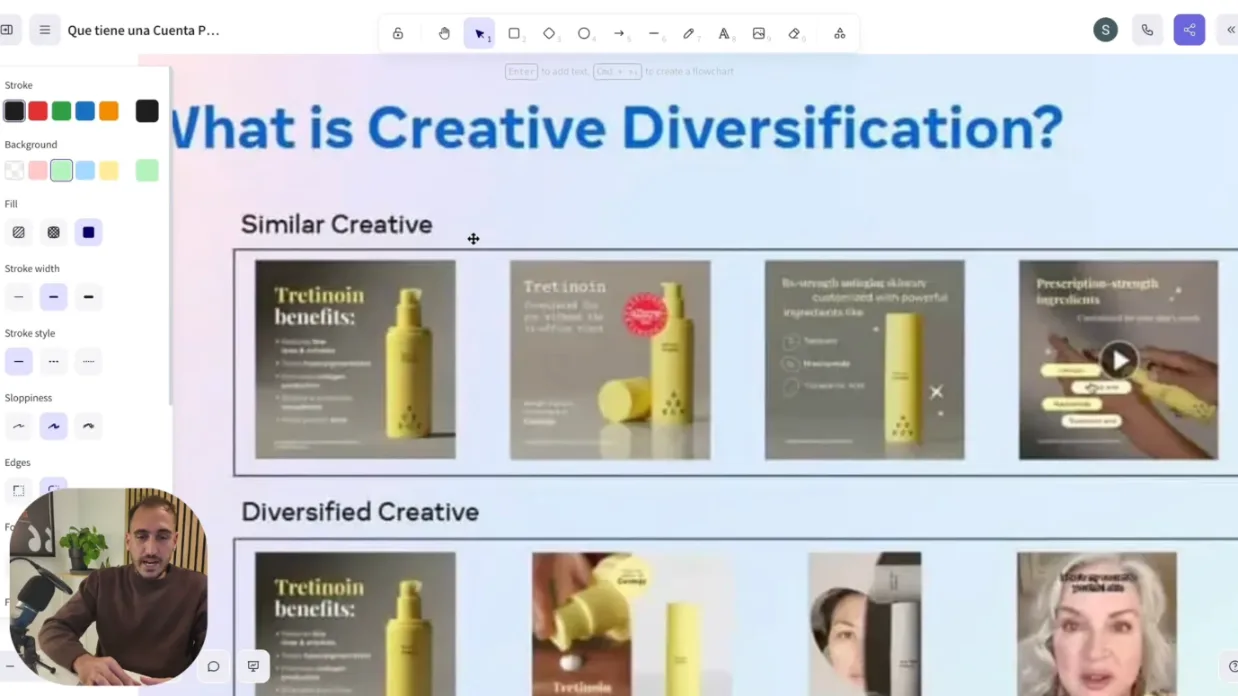Select the Arrow tool

tap(619, 33)
